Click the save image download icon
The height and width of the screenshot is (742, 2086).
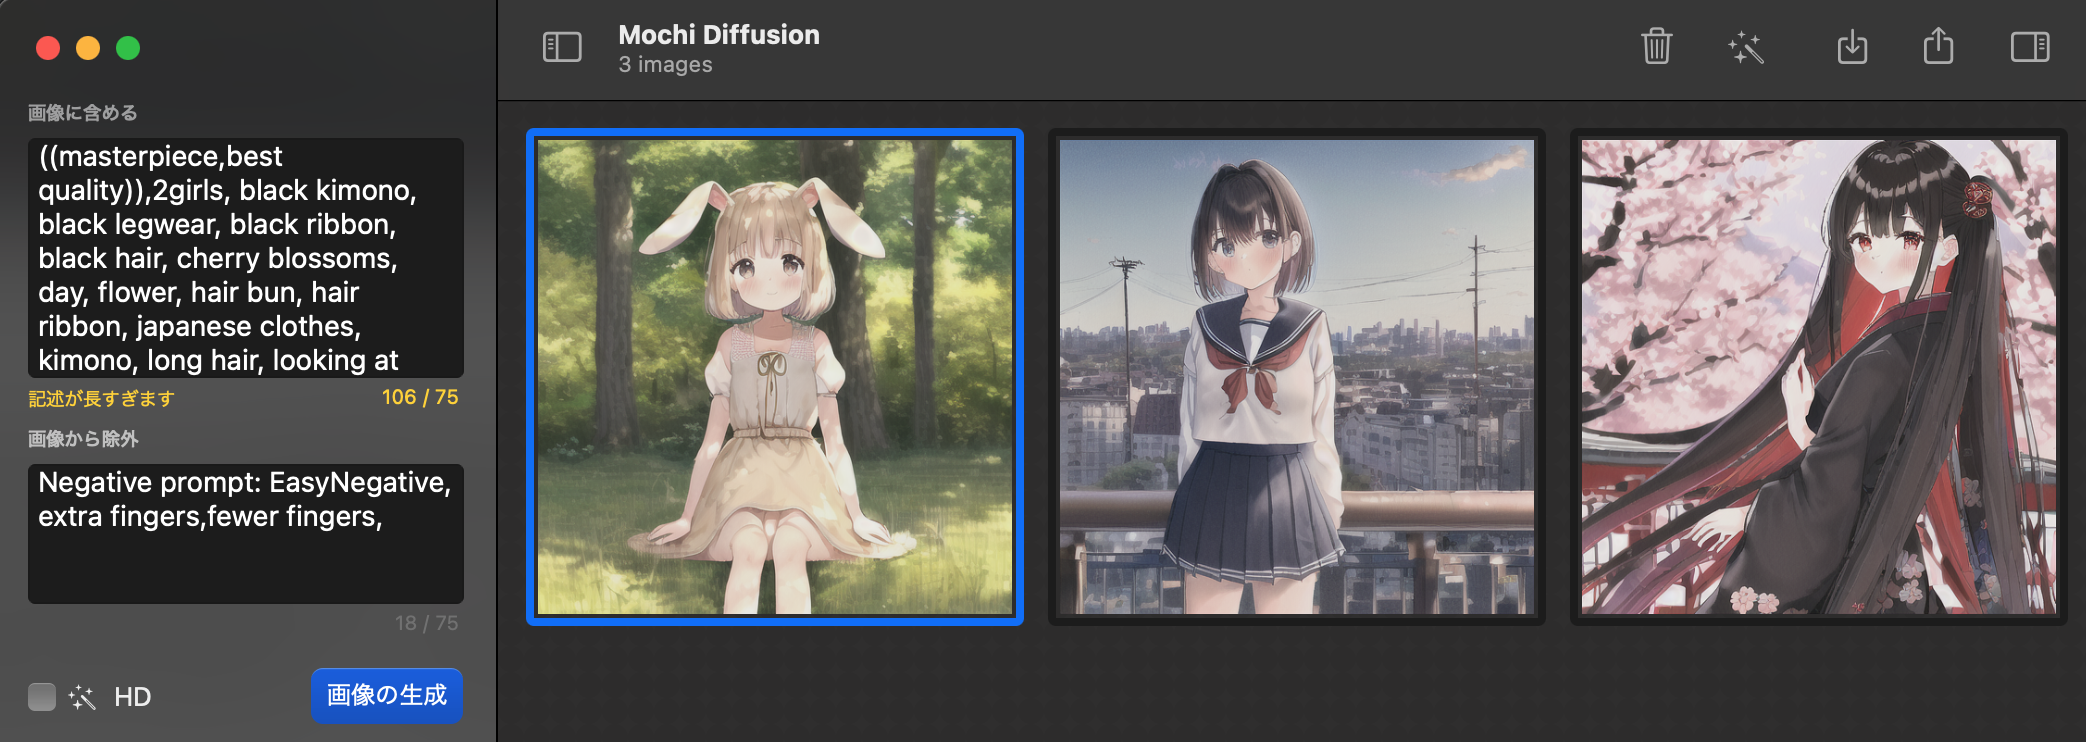pos(1852,47)
